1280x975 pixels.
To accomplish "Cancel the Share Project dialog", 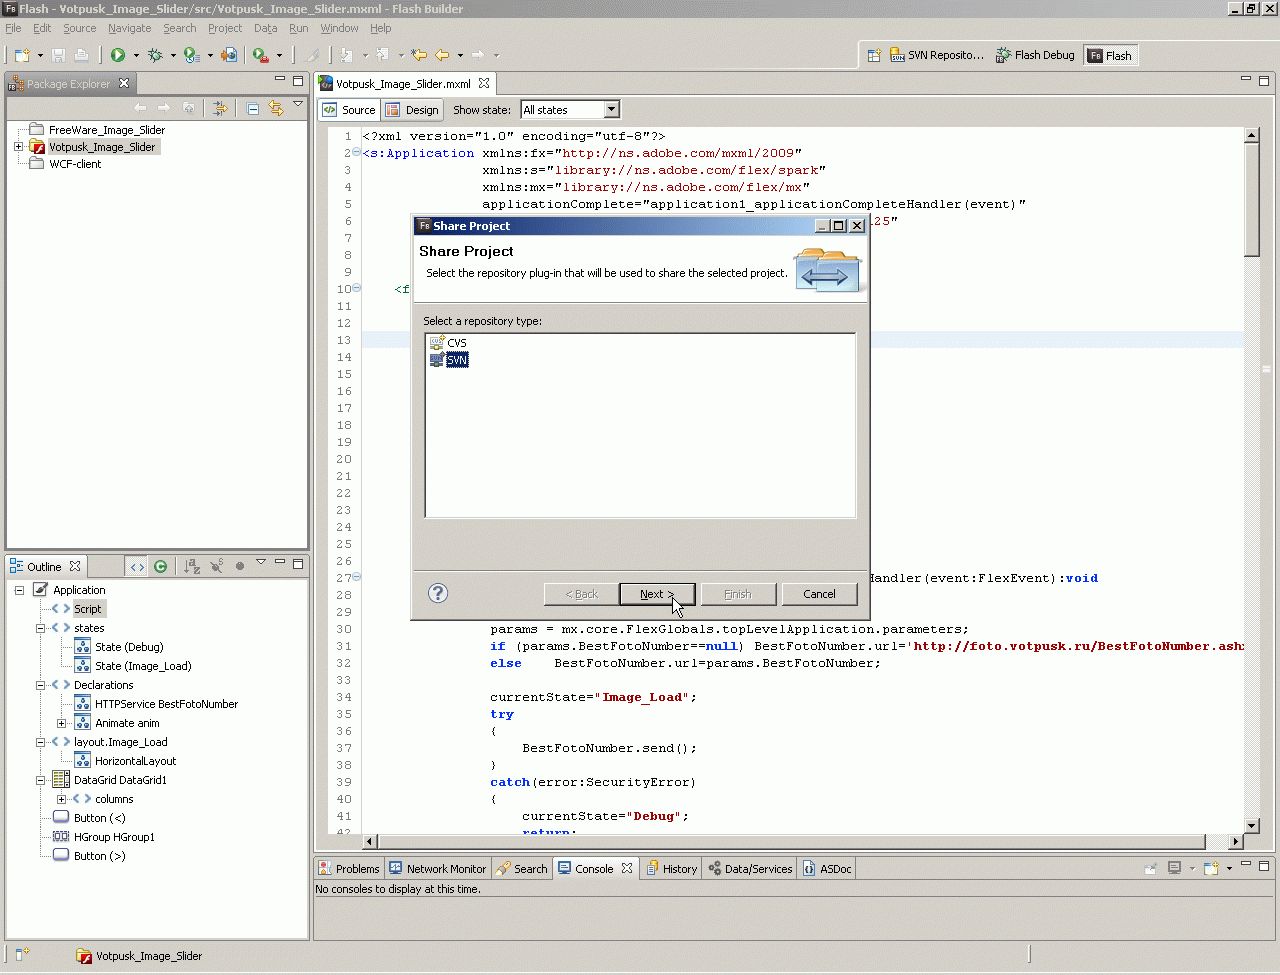I will [x=819, y=594].
